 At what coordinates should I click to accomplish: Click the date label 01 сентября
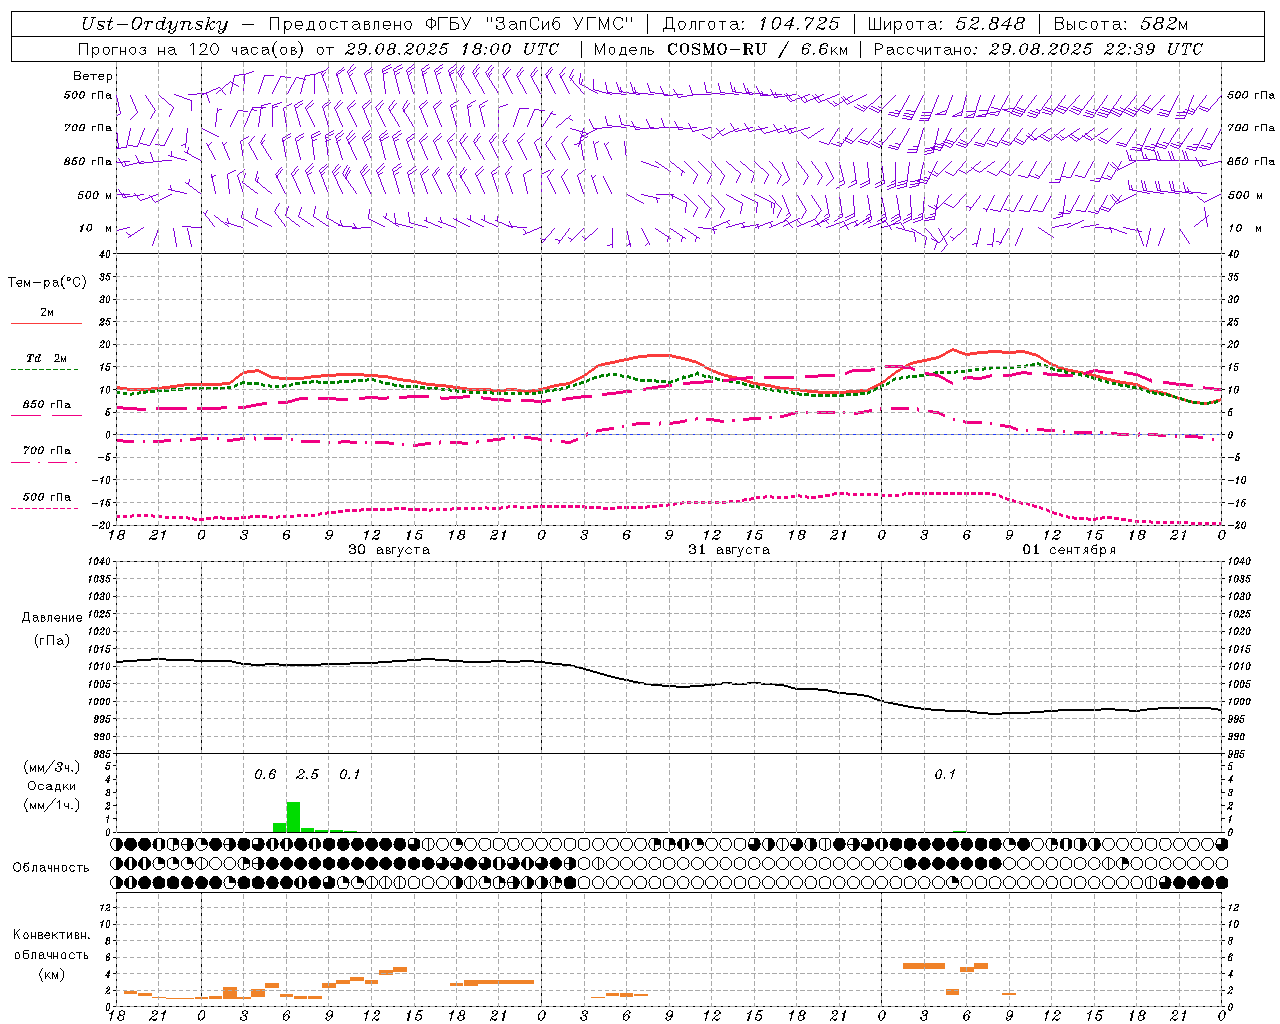1069,550
